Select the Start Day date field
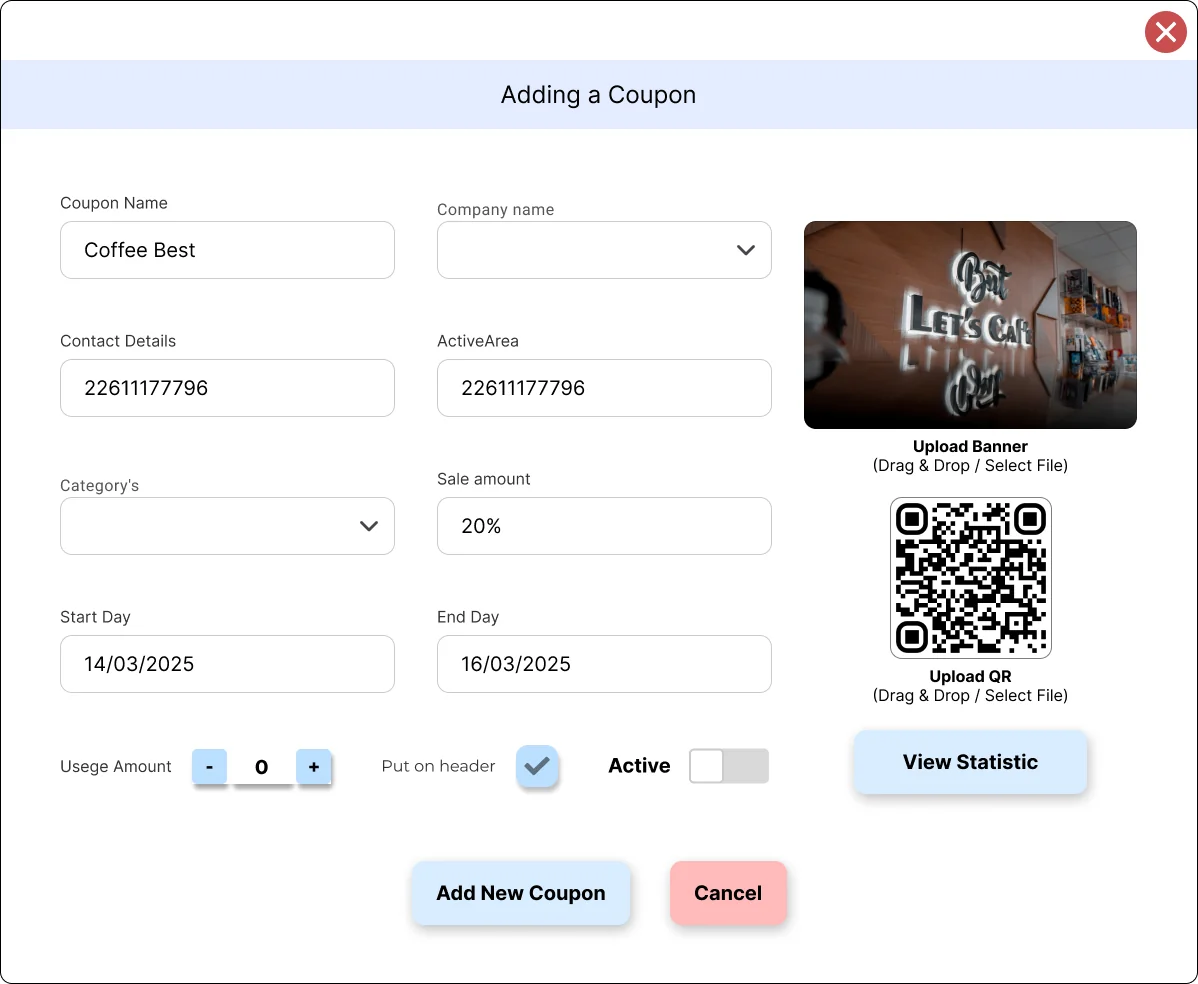Image resolution: width=1198 pixels, height=984 pixels. [227, 664]
